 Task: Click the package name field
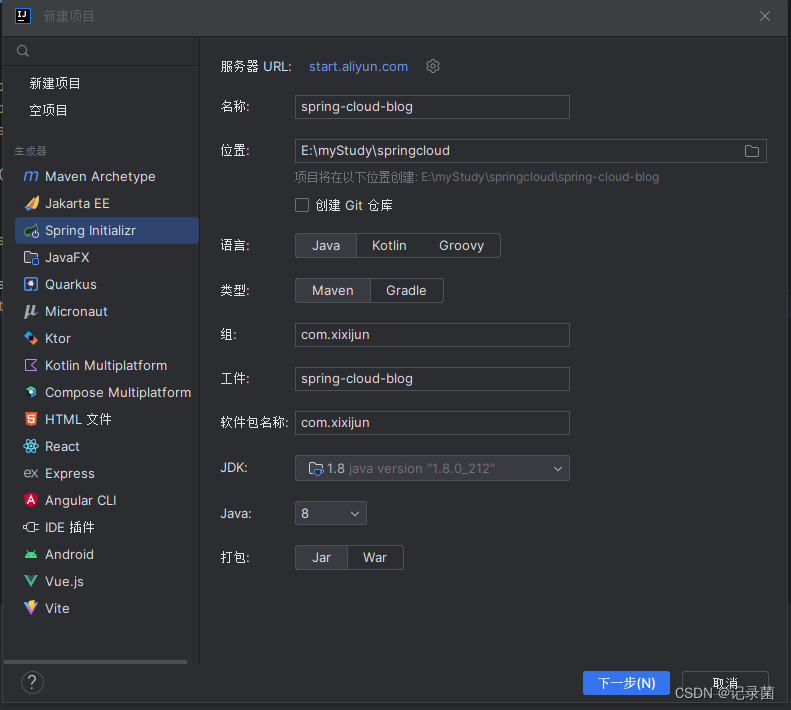432,423
